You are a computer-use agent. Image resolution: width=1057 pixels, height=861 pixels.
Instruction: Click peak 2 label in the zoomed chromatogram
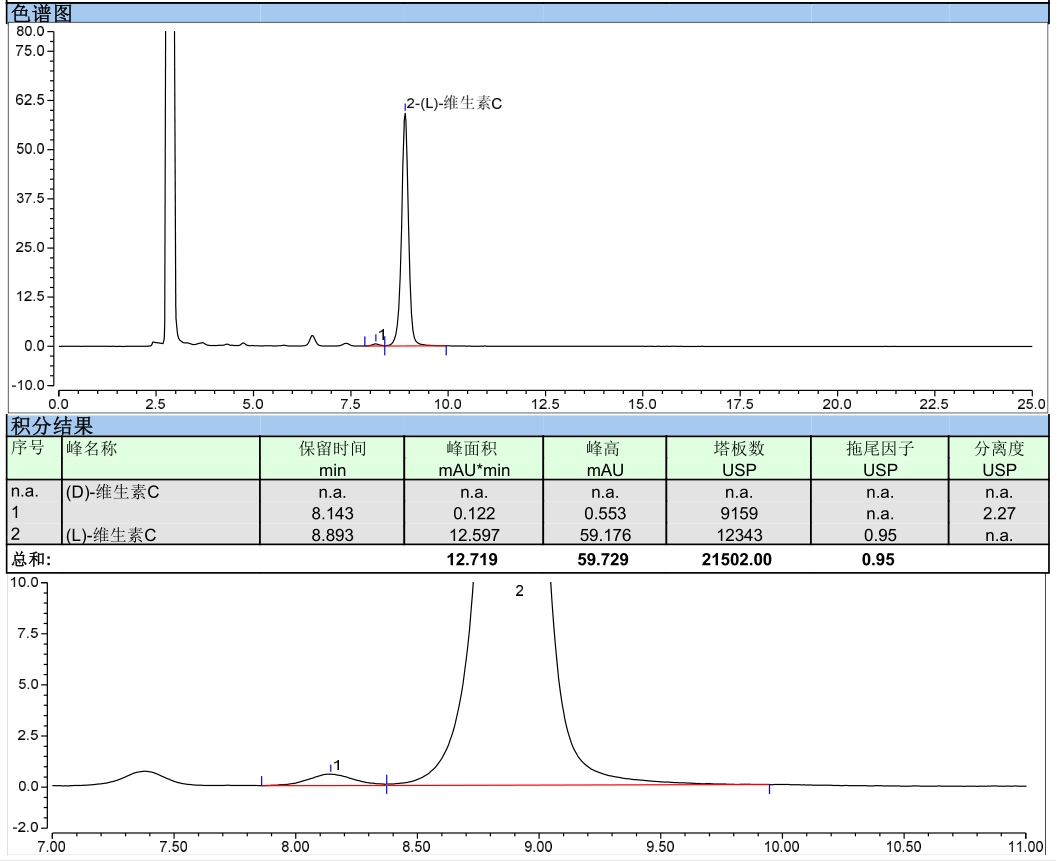(519, 591)
